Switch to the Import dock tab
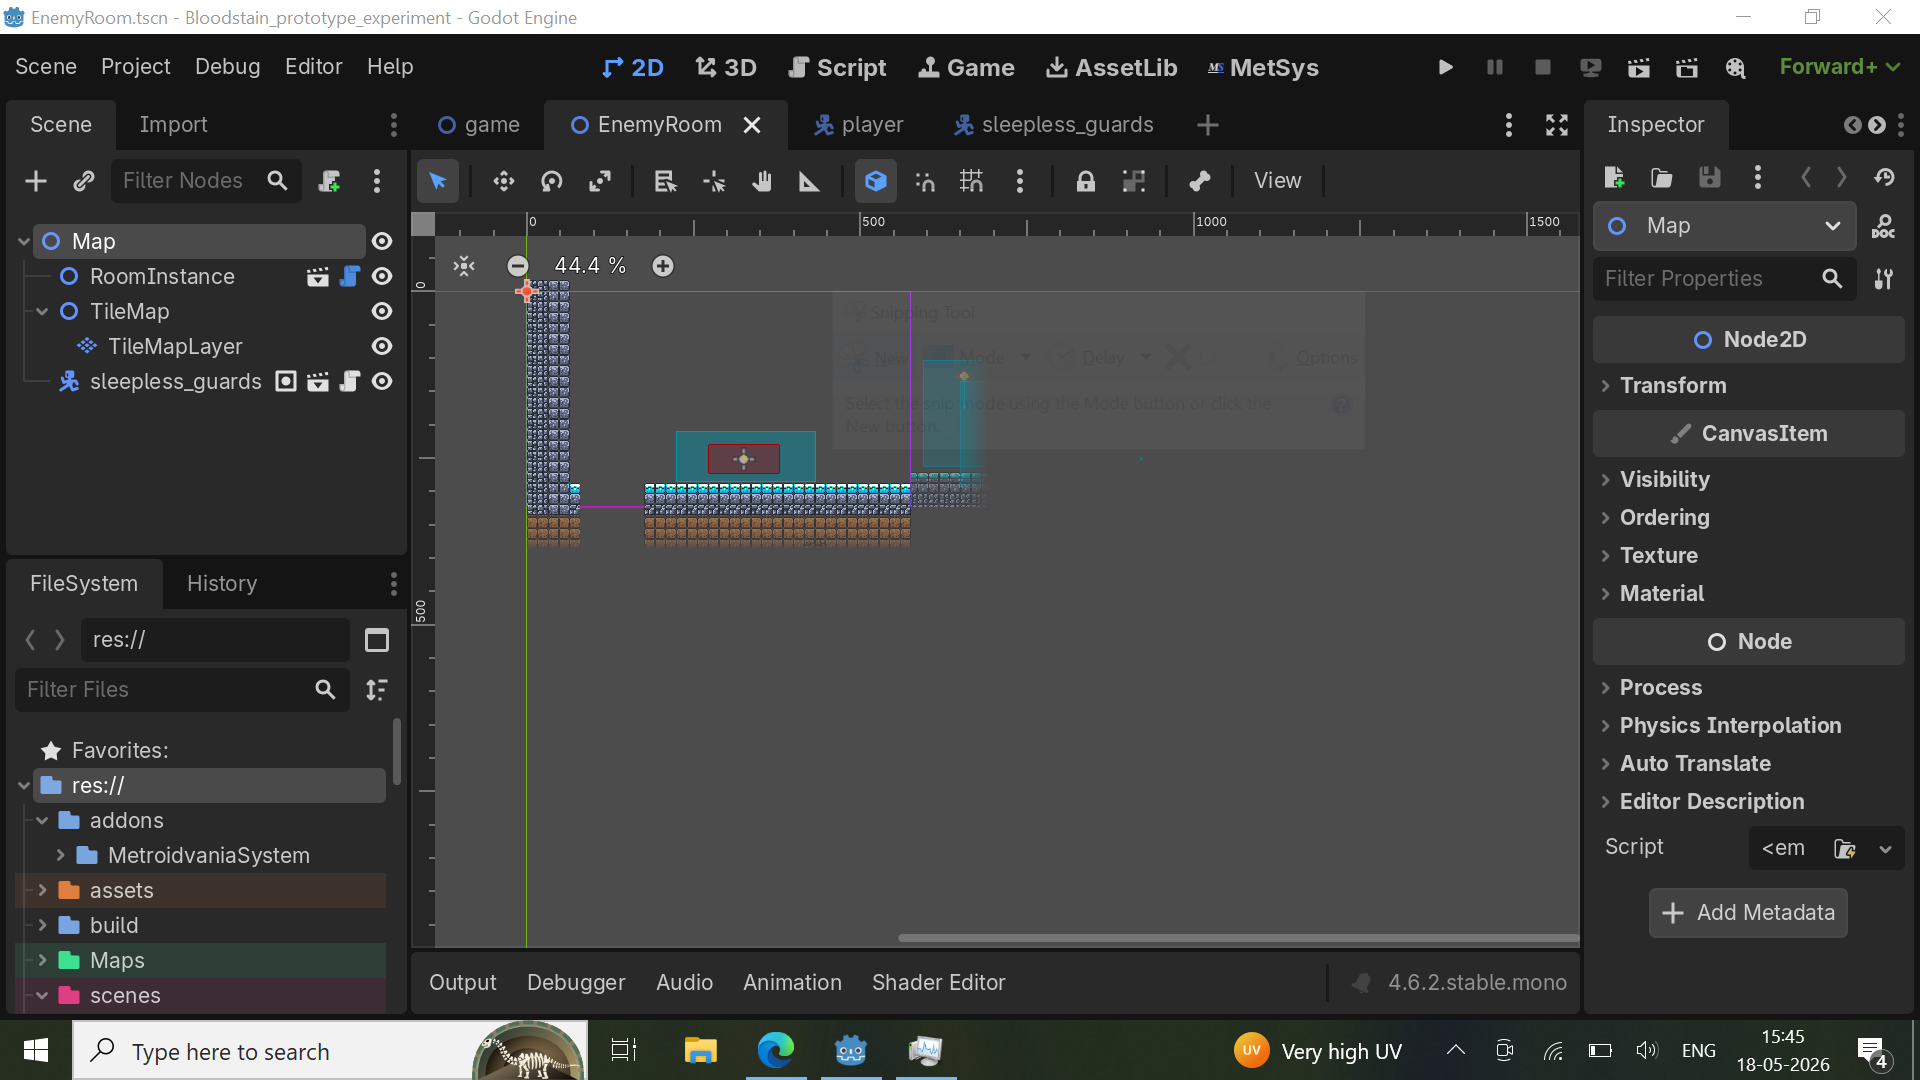Image resolution: width=1920 pixels, height=1080 pixels. (x=173, y=125)
